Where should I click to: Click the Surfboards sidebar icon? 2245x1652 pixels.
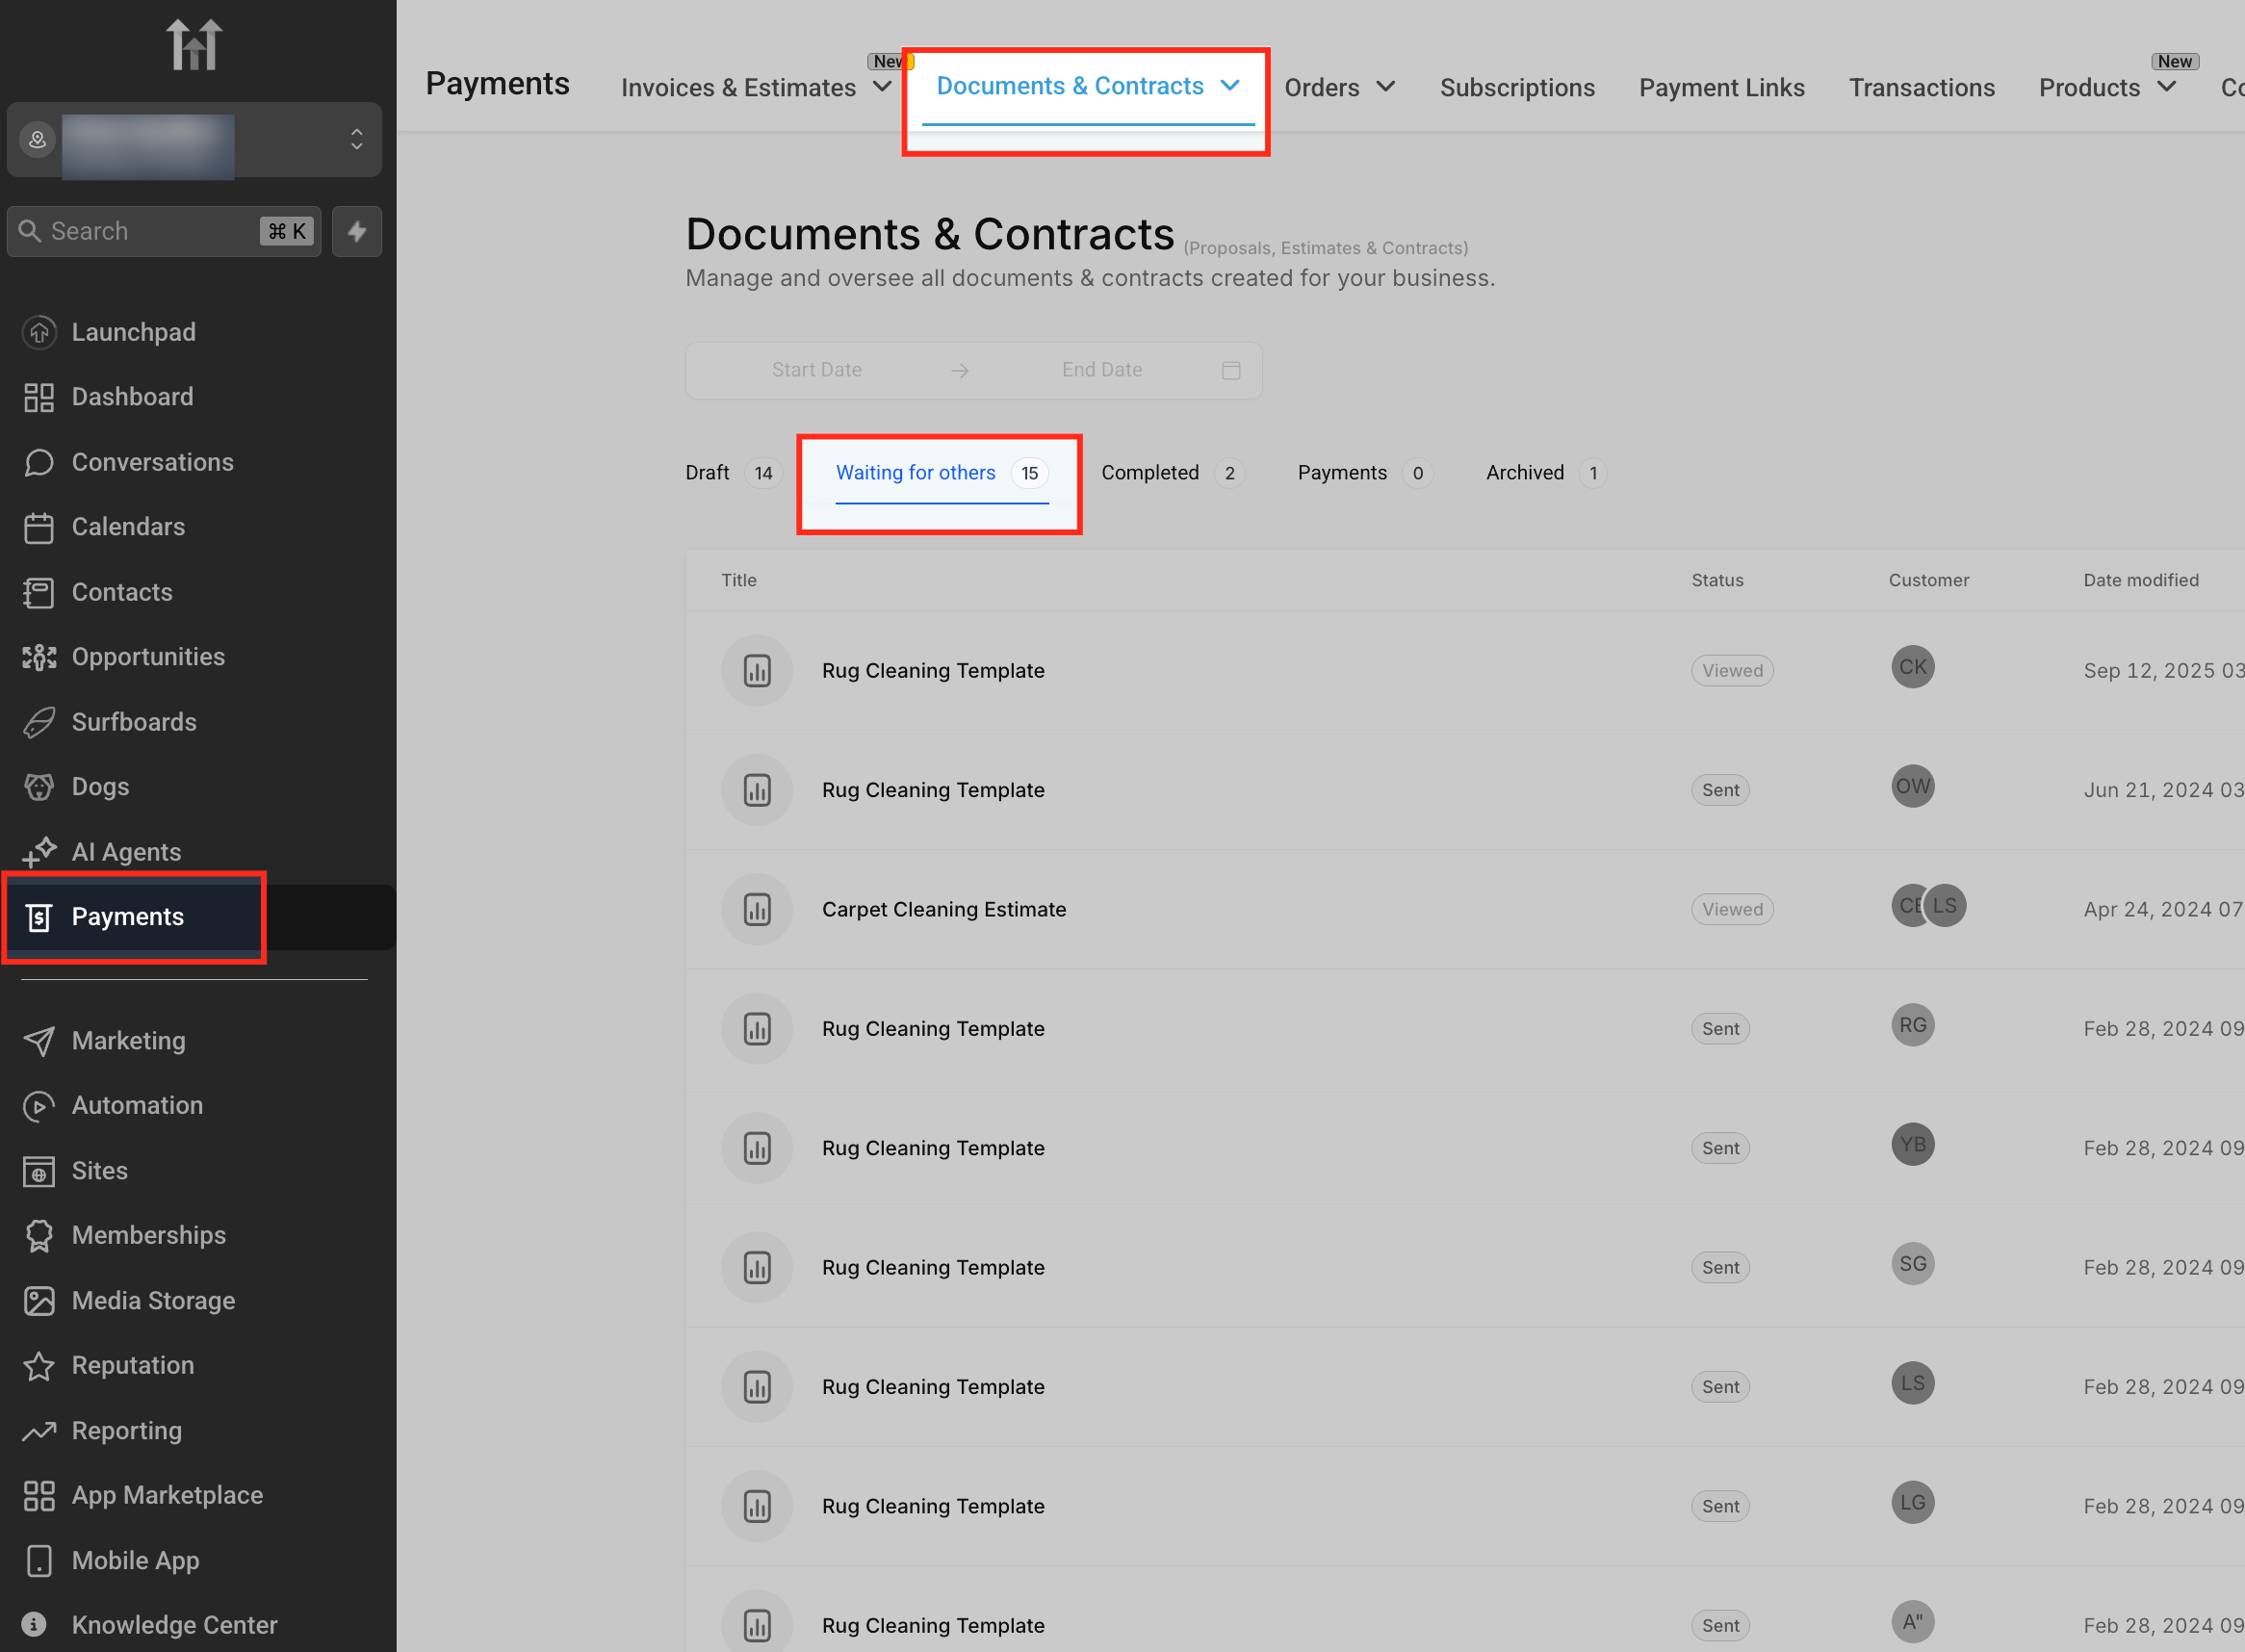pos(39,722)
